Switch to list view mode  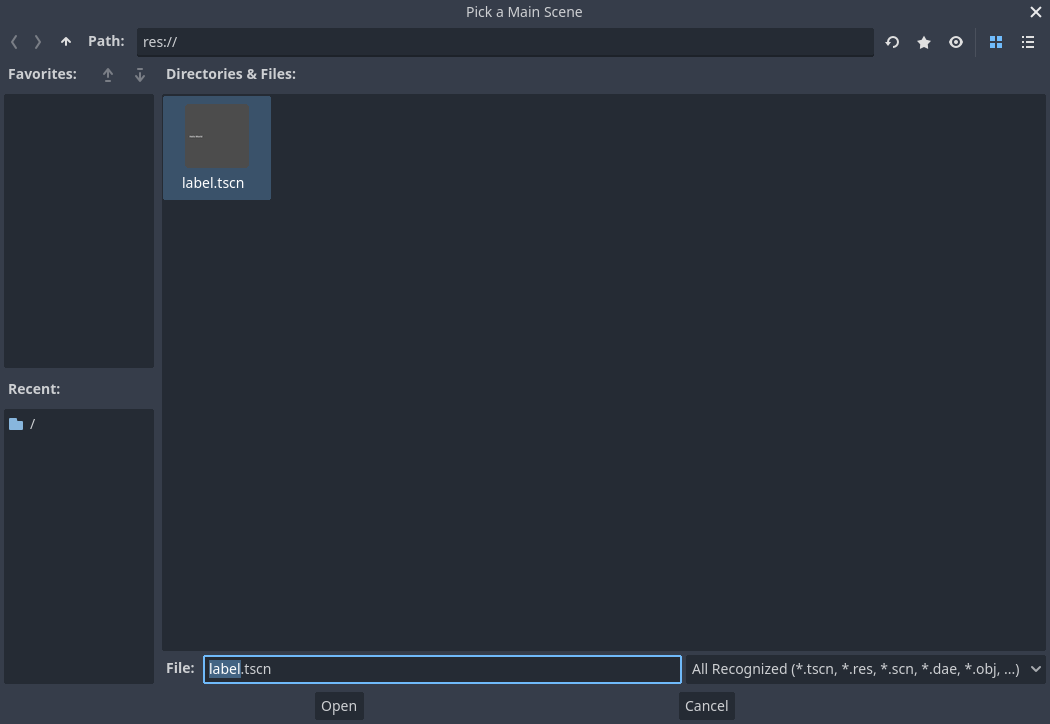click(x=1028, y=42)
